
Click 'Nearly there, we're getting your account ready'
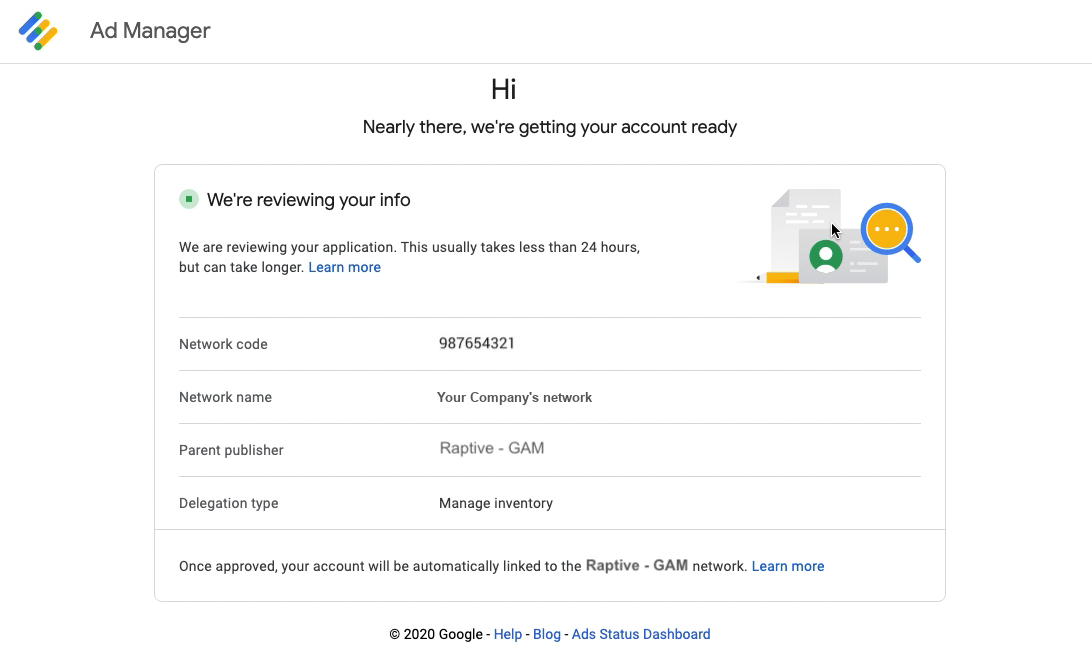[x=549, y=127]
